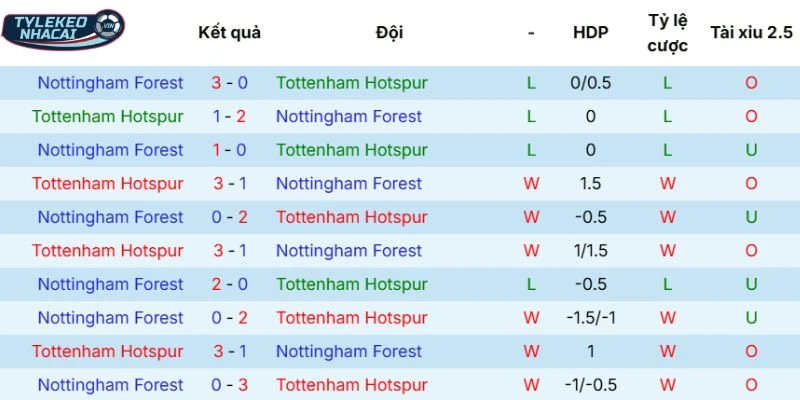
Task: Open the Tài xiu 2.5 column header
Action: pos(750,32)
